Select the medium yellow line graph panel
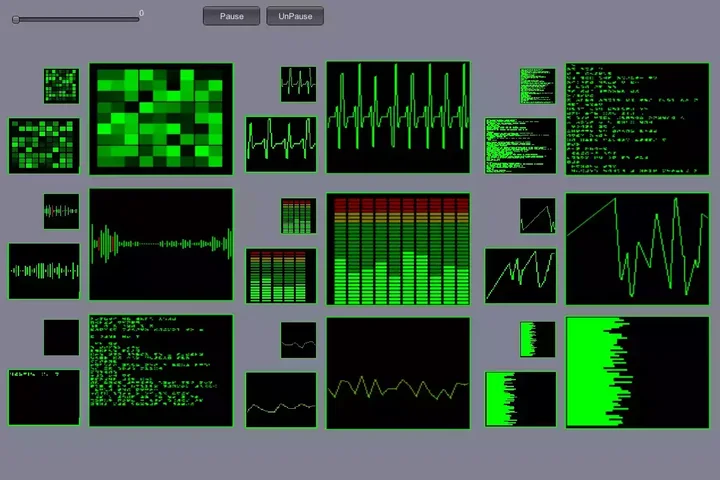Screen dimensions: 720x480 [x=281, y=400]
